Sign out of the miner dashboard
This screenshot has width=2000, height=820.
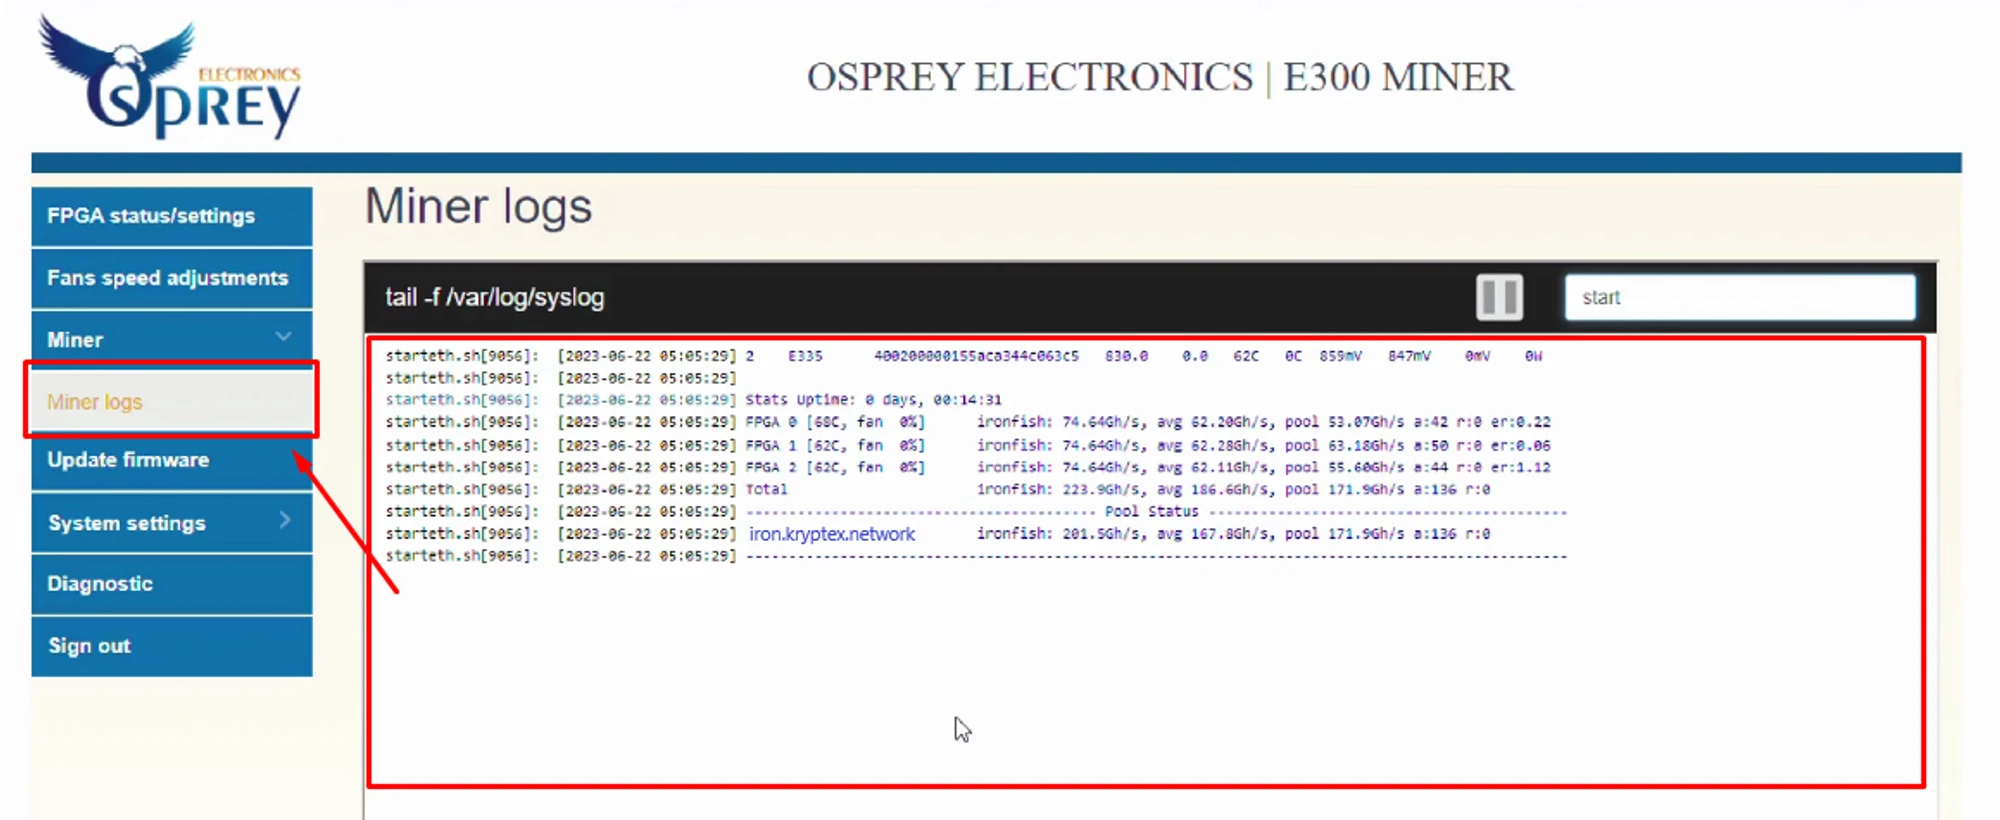click(90, 646)
